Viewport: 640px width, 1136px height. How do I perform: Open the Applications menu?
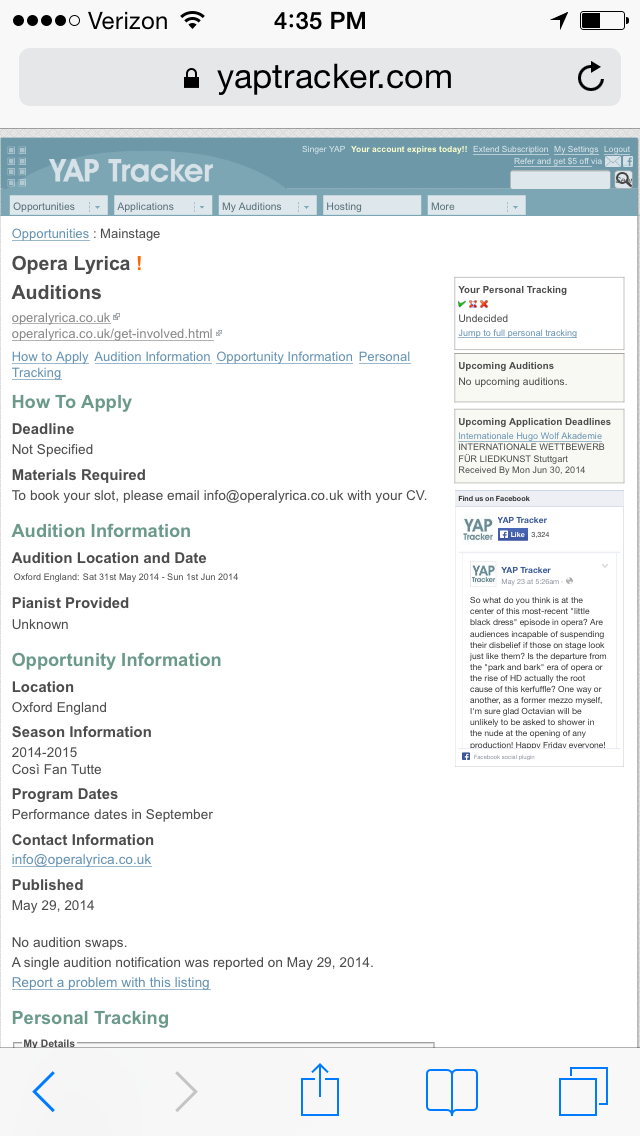coord(146,206)
